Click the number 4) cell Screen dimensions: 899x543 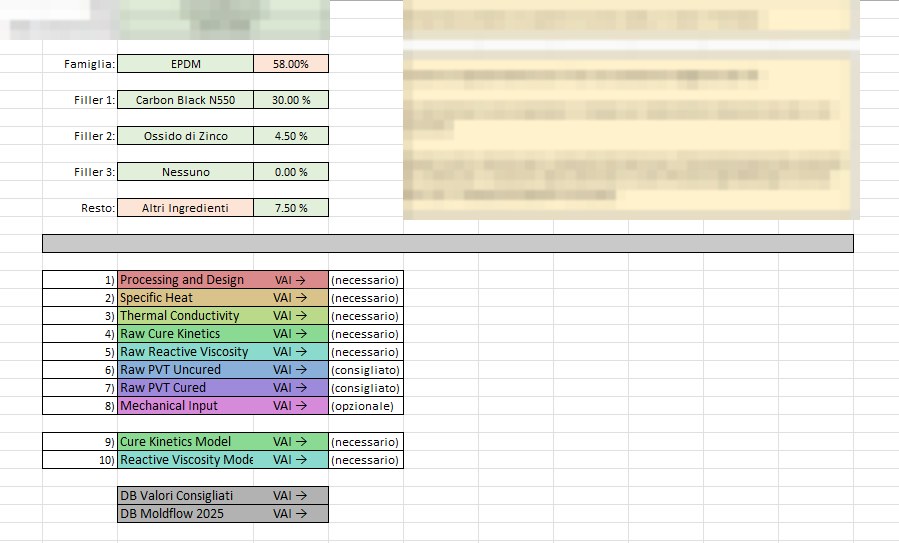[80, 334]
